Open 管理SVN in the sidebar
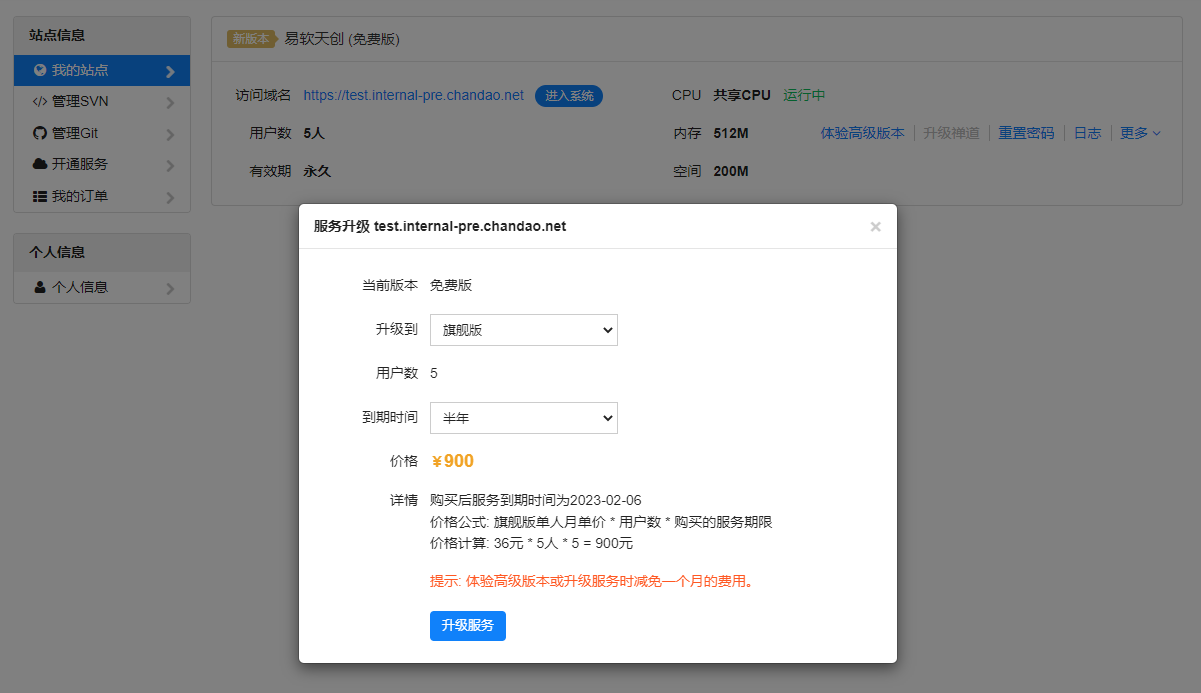Image resolution: width=1201 pixels, height=693 pixels. 80,102
